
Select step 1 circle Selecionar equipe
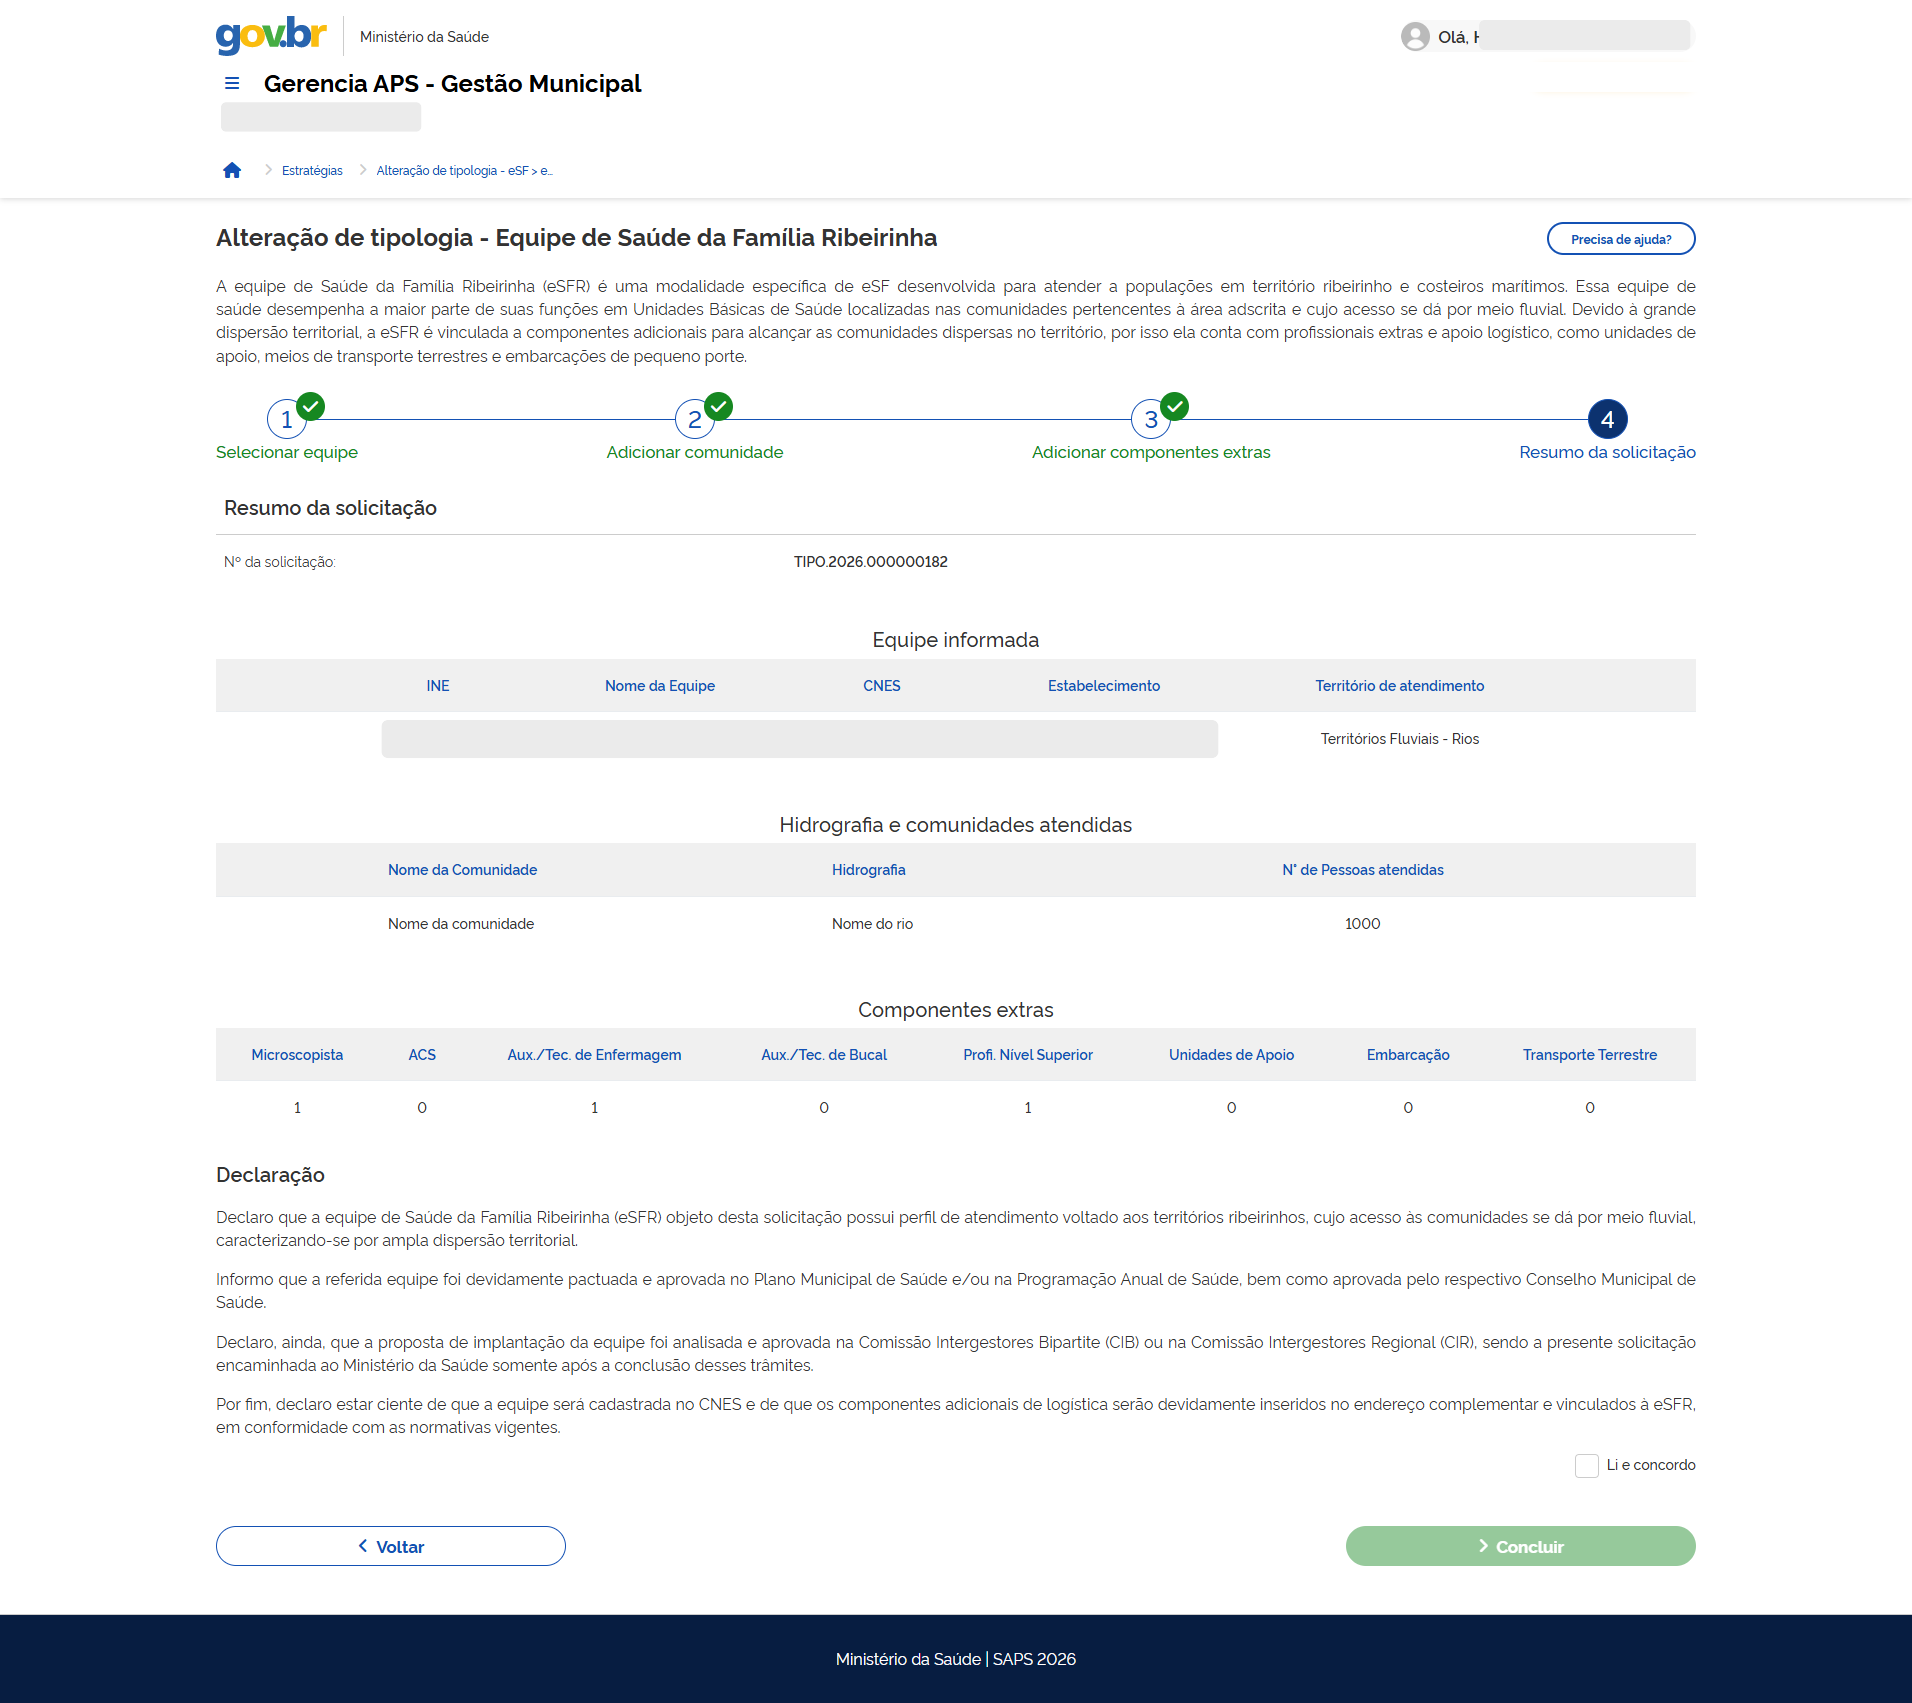[287, 420]
